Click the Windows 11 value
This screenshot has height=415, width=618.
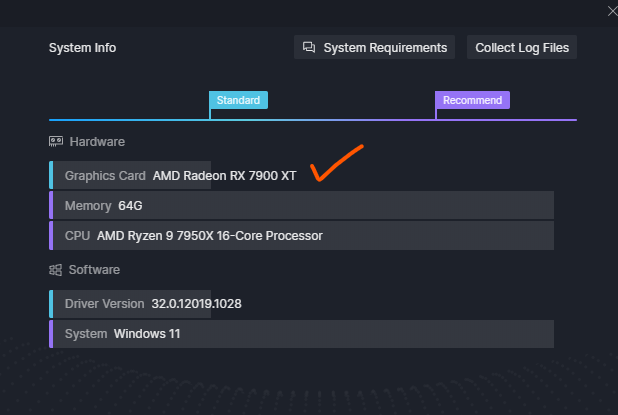[147, 334]
